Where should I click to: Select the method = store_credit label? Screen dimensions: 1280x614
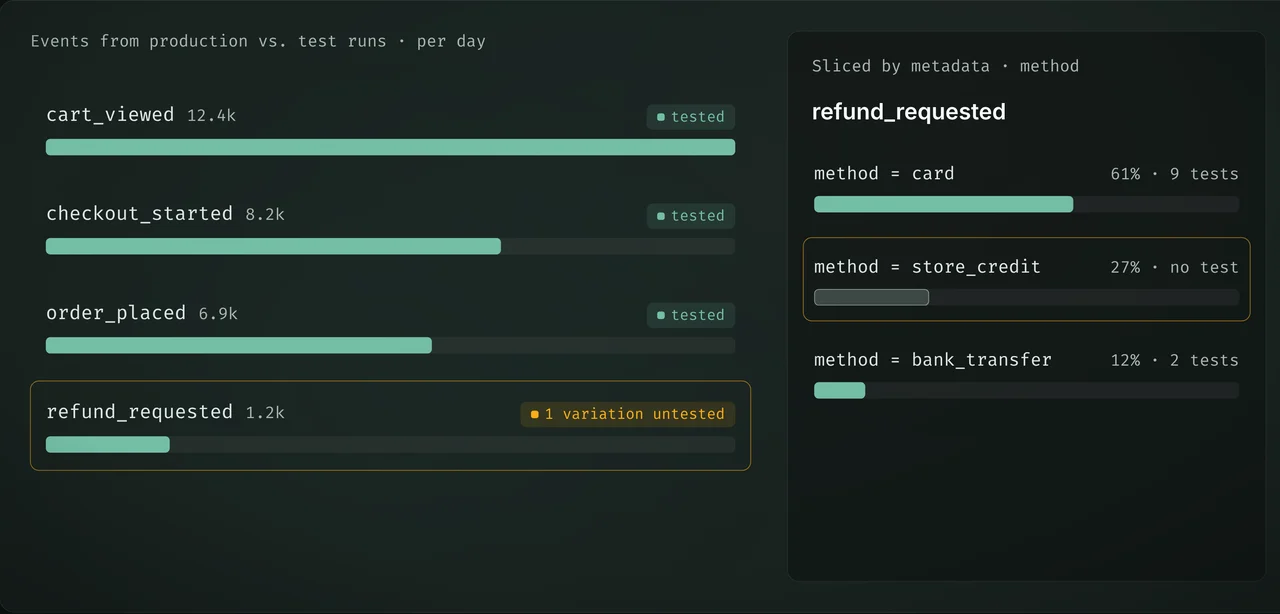(x=927, y=267)
